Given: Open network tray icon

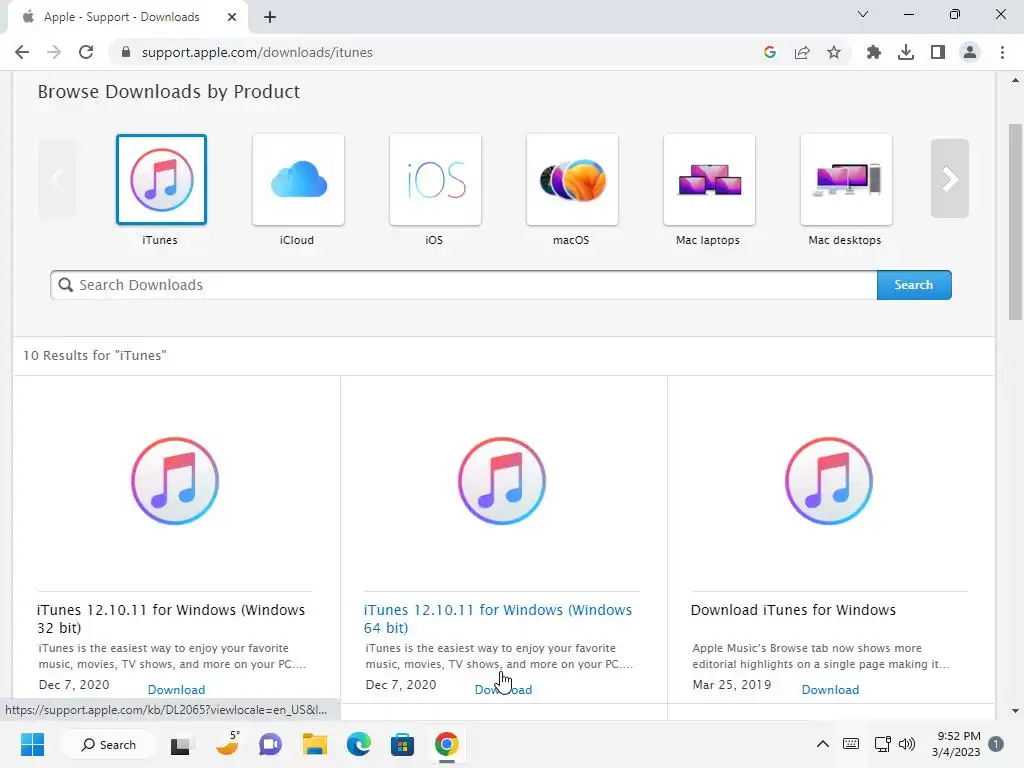Looking at the screenshot, I should [x=882, y=744].
